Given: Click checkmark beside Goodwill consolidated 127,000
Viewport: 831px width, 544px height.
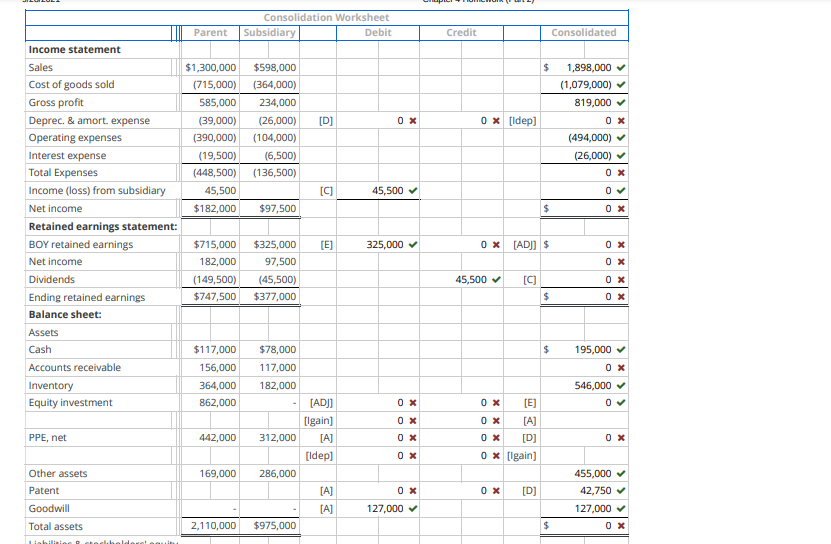Looking at the screenshot, I should 621,508.
